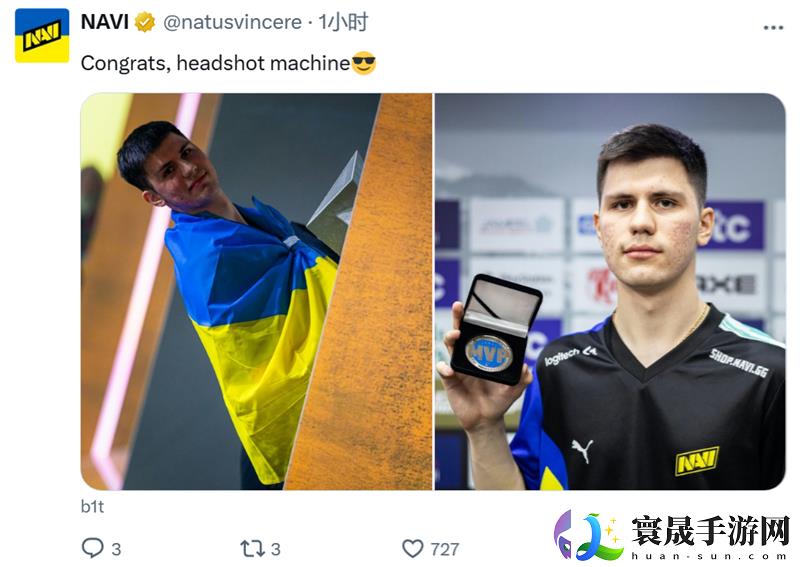Screen dimensions: 800x567
Task: Click the 寰晟手游网 watermark text
Action: pos(711,531)
